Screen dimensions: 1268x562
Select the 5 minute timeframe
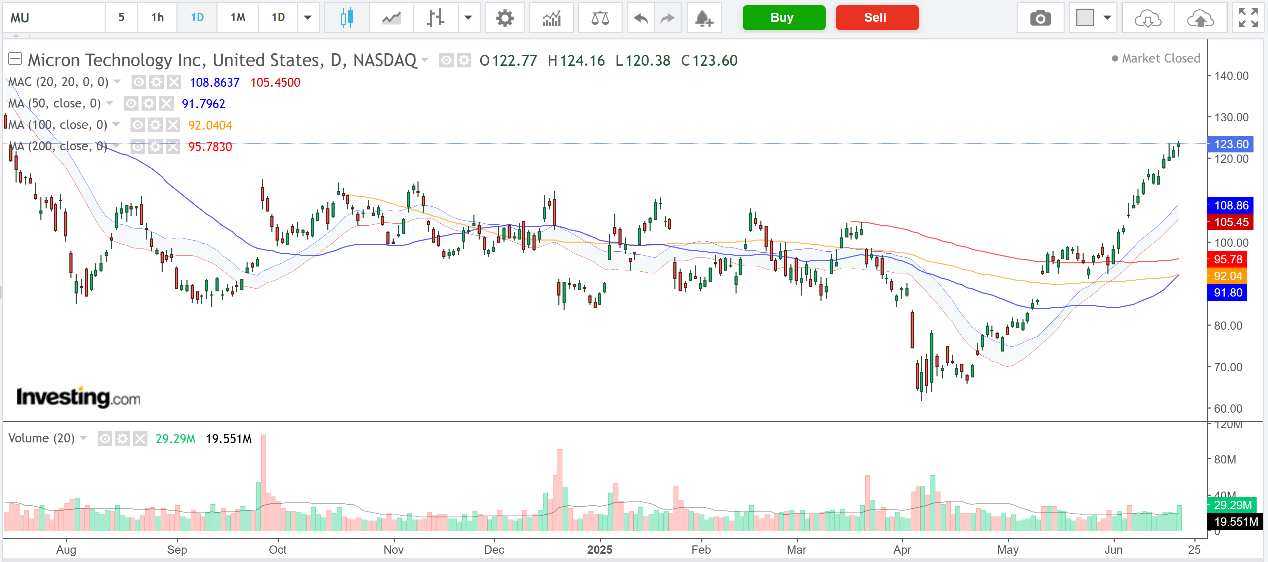click(121, 18)
